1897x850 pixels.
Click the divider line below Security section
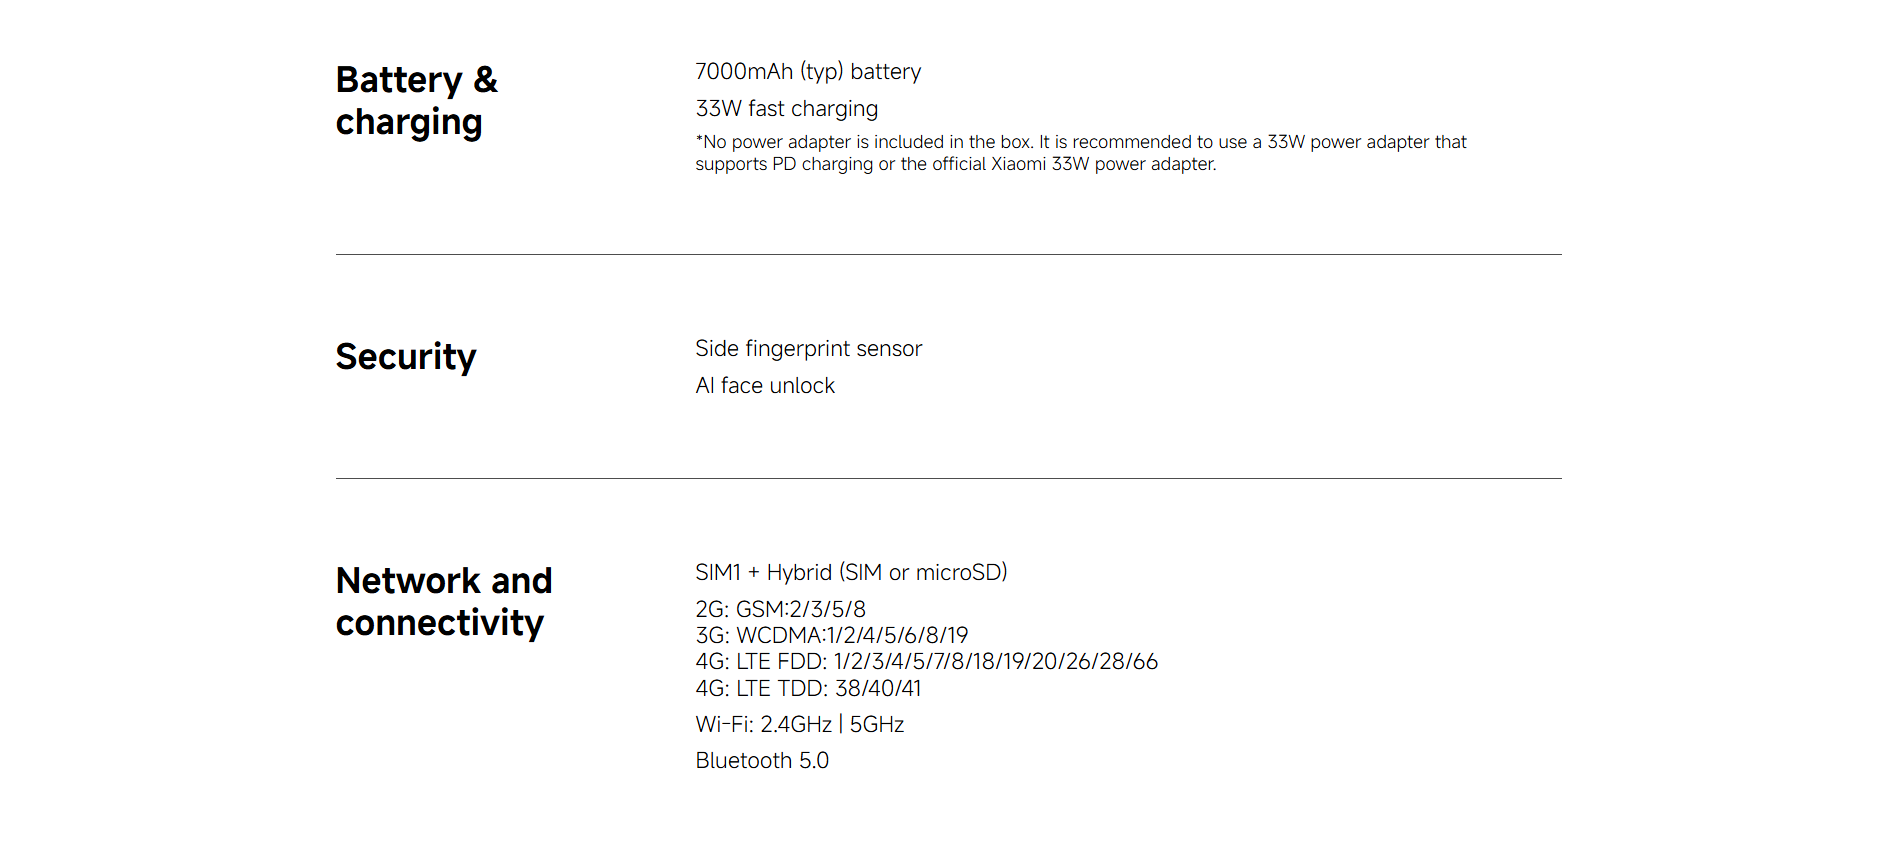point(948,479)
